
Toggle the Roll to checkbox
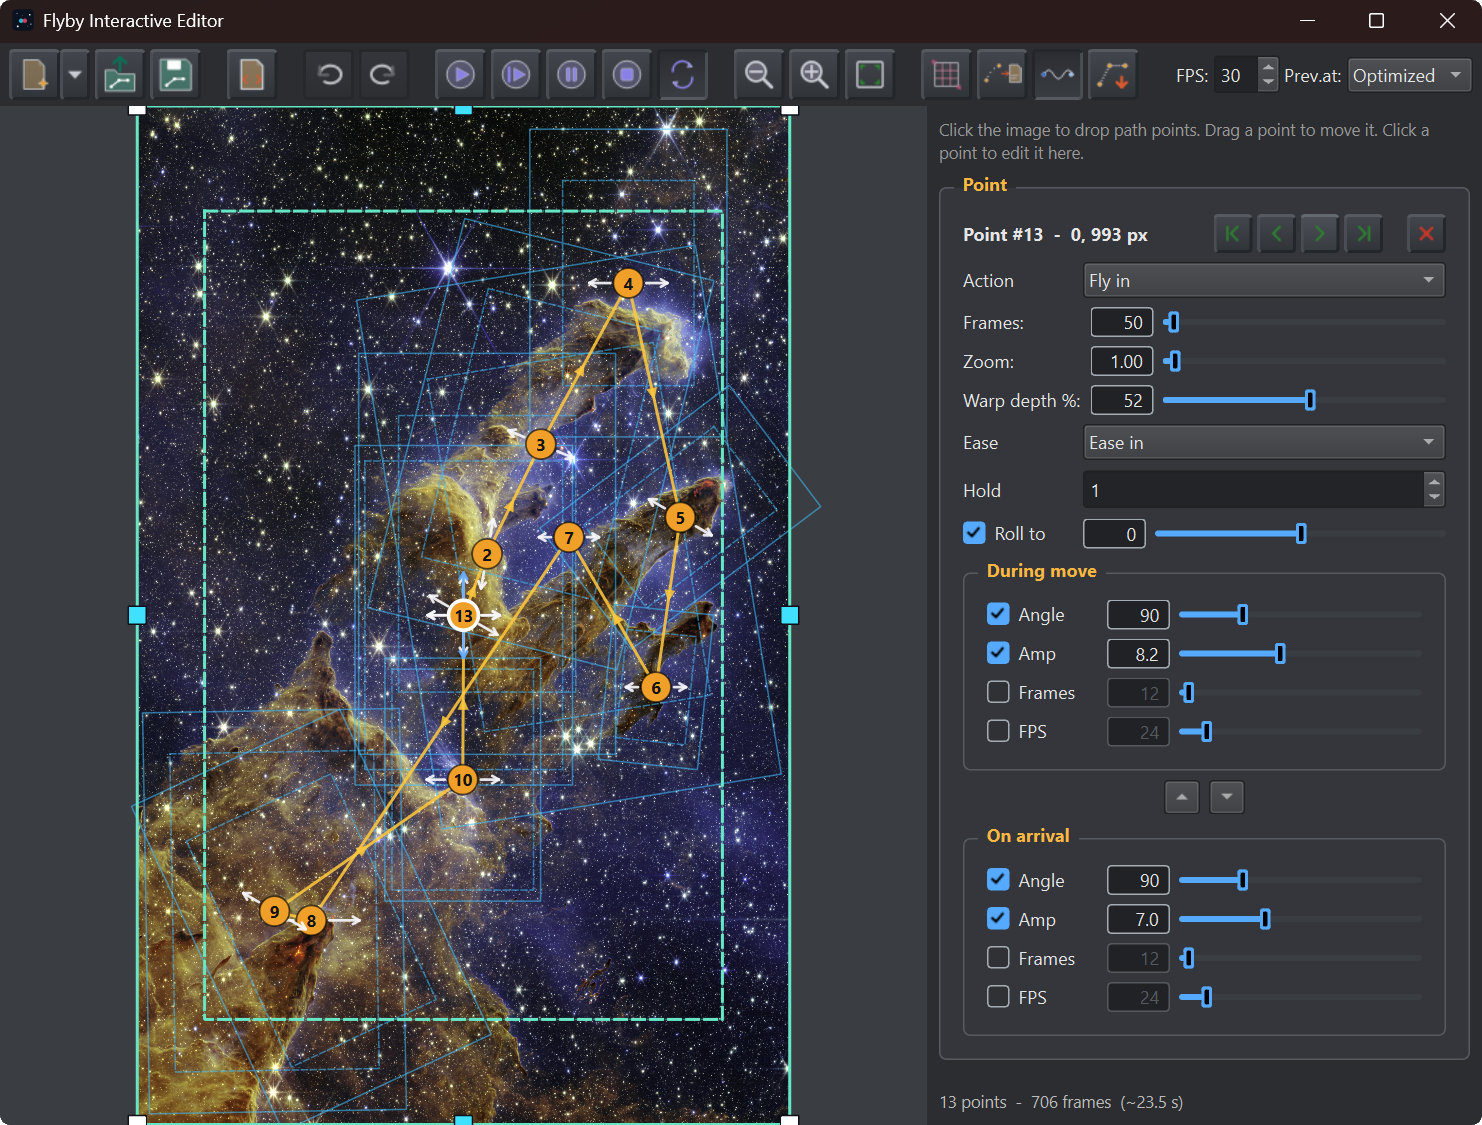[974, 533]
